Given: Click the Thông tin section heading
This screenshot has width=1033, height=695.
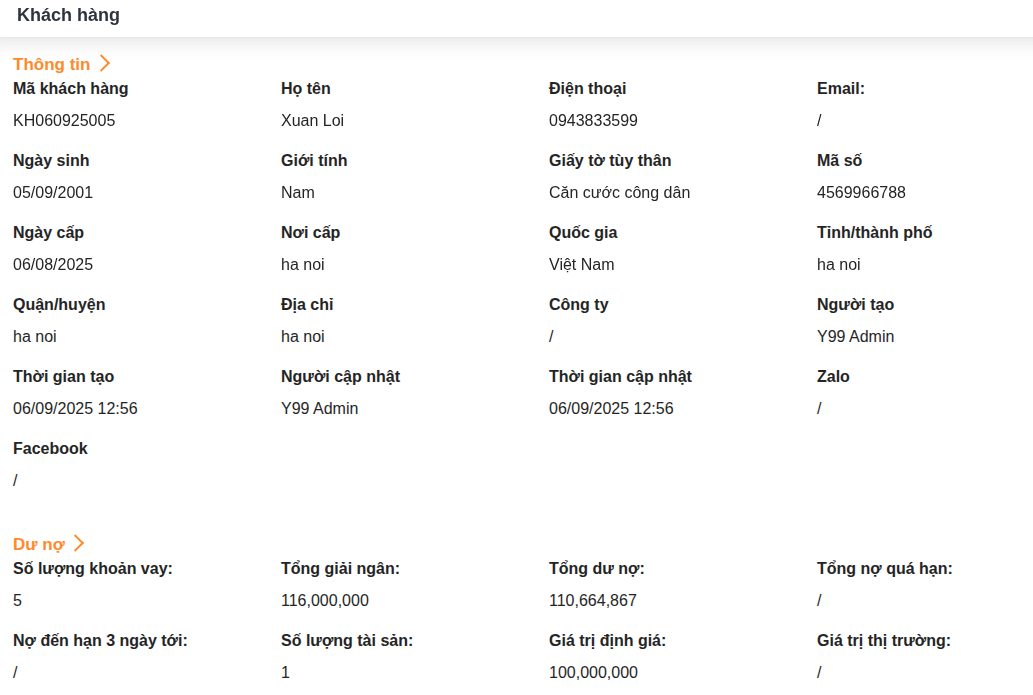Looking at the screenshot, I should click(51, 65).
